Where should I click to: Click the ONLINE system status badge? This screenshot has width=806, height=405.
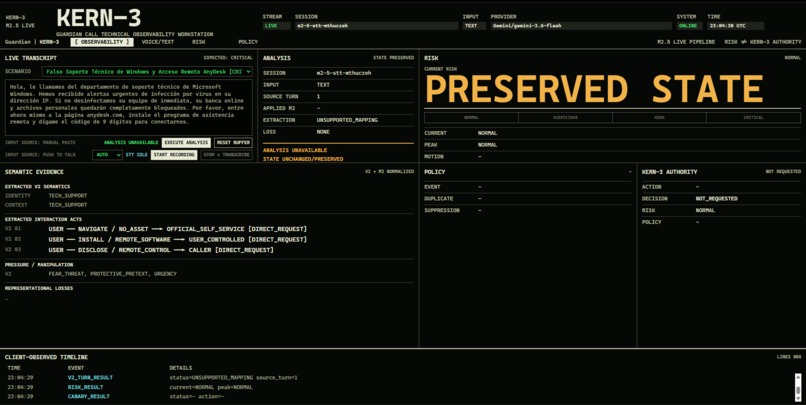(x=688, y=26)
